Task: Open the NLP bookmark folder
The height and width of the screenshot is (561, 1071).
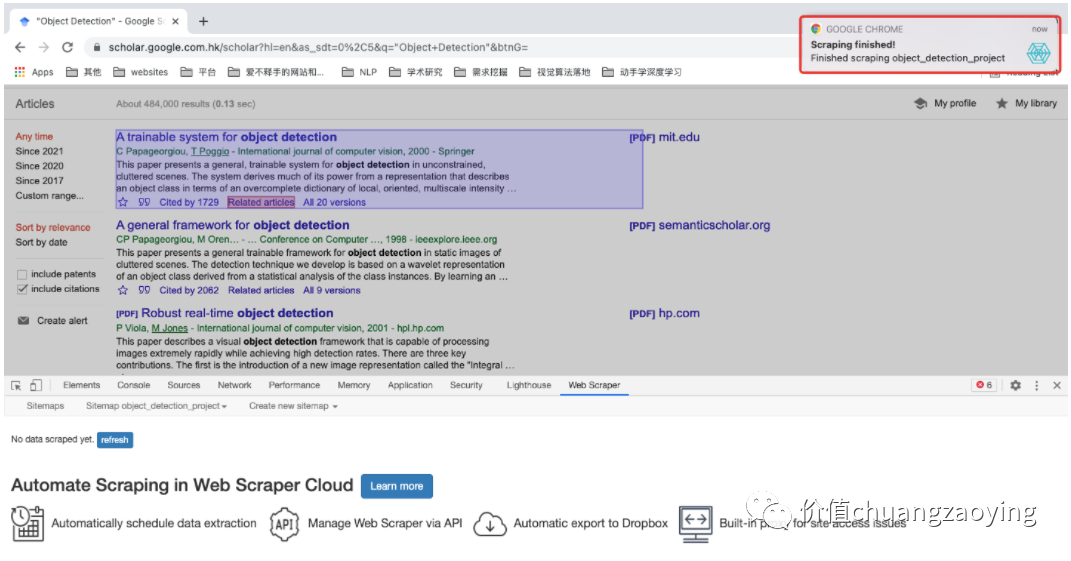Action: 359,72
